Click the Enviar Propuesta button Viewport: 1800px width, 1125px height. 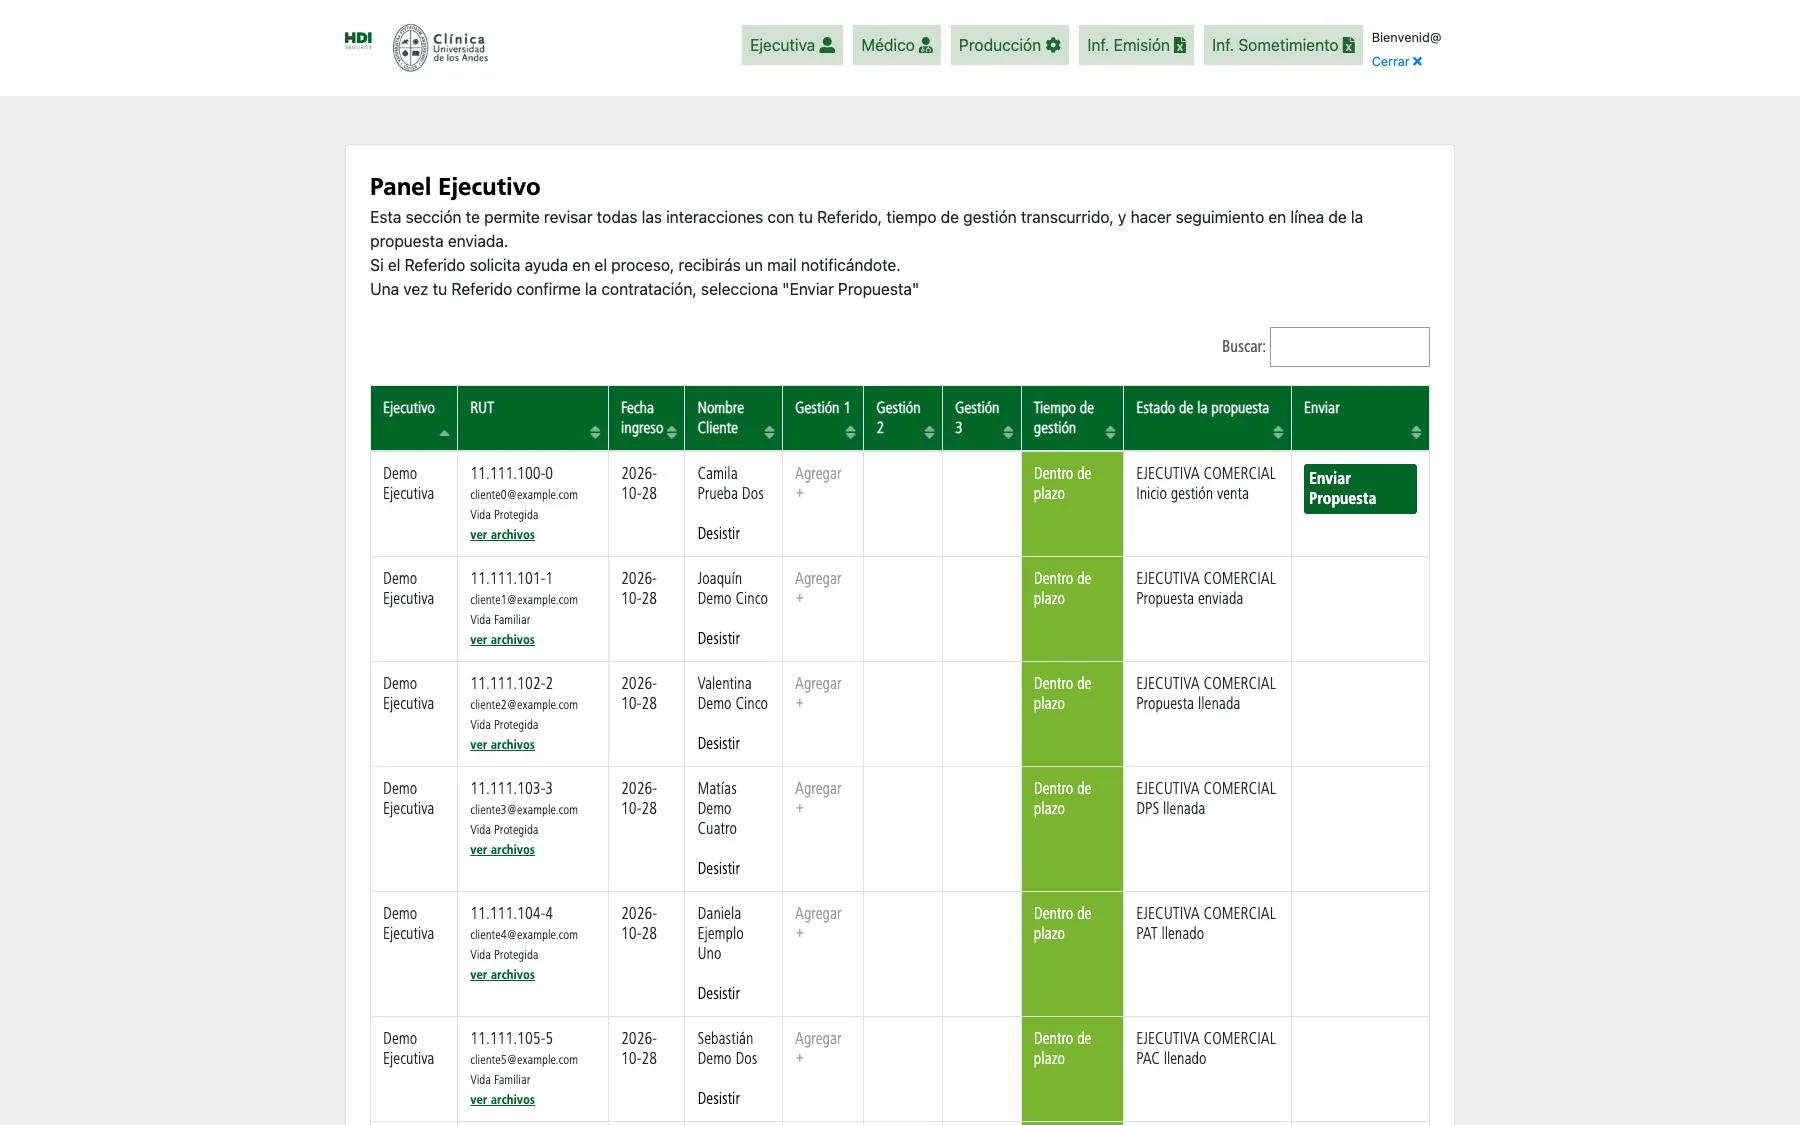pyautogui.click(x=1360, y=489)
